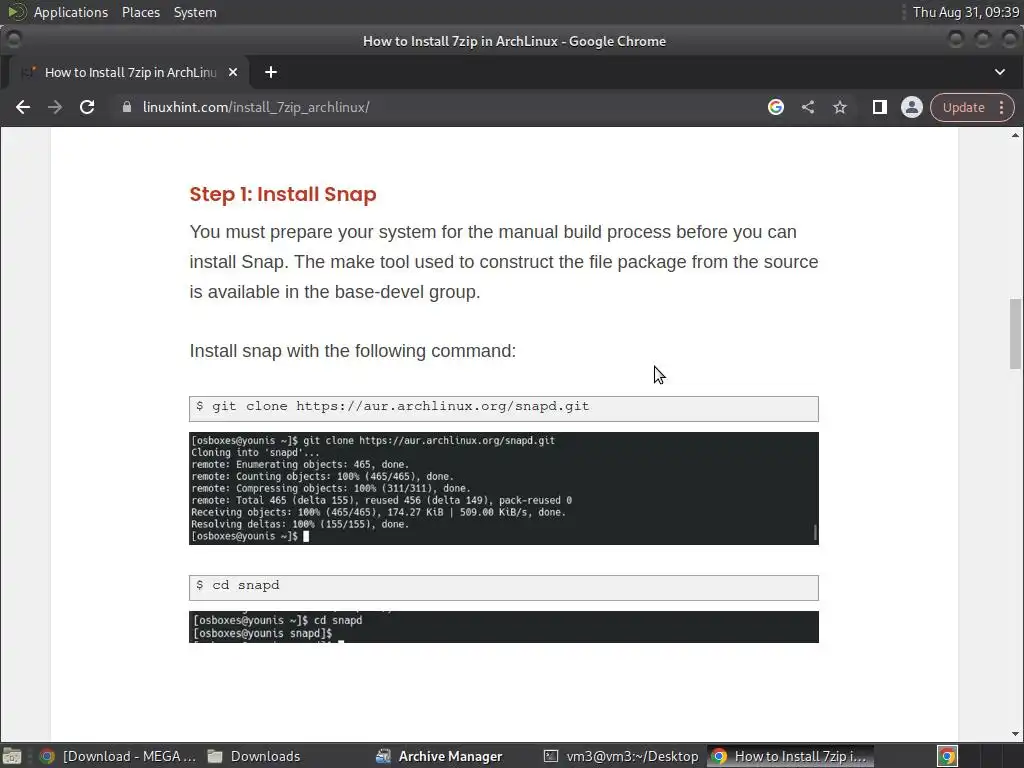Image resolution: width=1024 pixels, height=768 pixels.
Task: View site info via the lock icon
Action: (x=127, y=107)
